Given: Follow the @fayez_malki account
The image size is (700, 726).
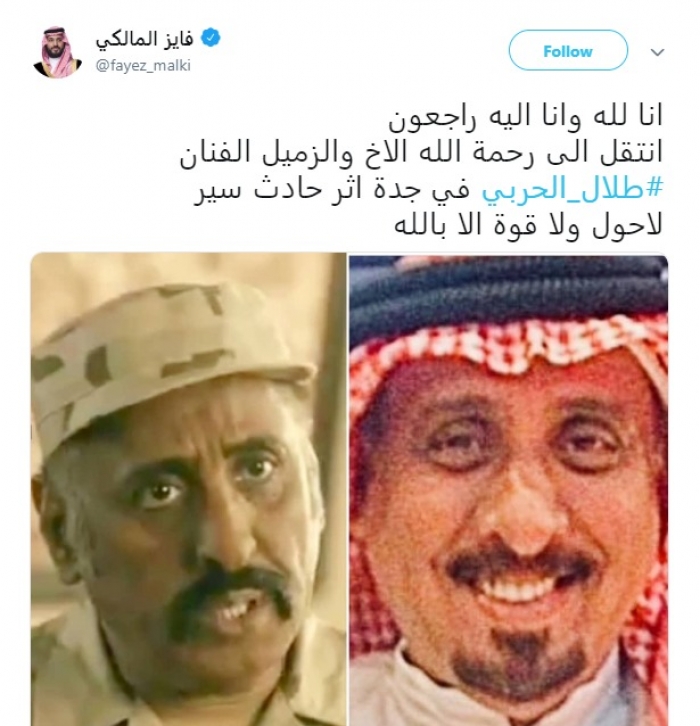Looking at the screenshot, I should (x=568, y=50).
